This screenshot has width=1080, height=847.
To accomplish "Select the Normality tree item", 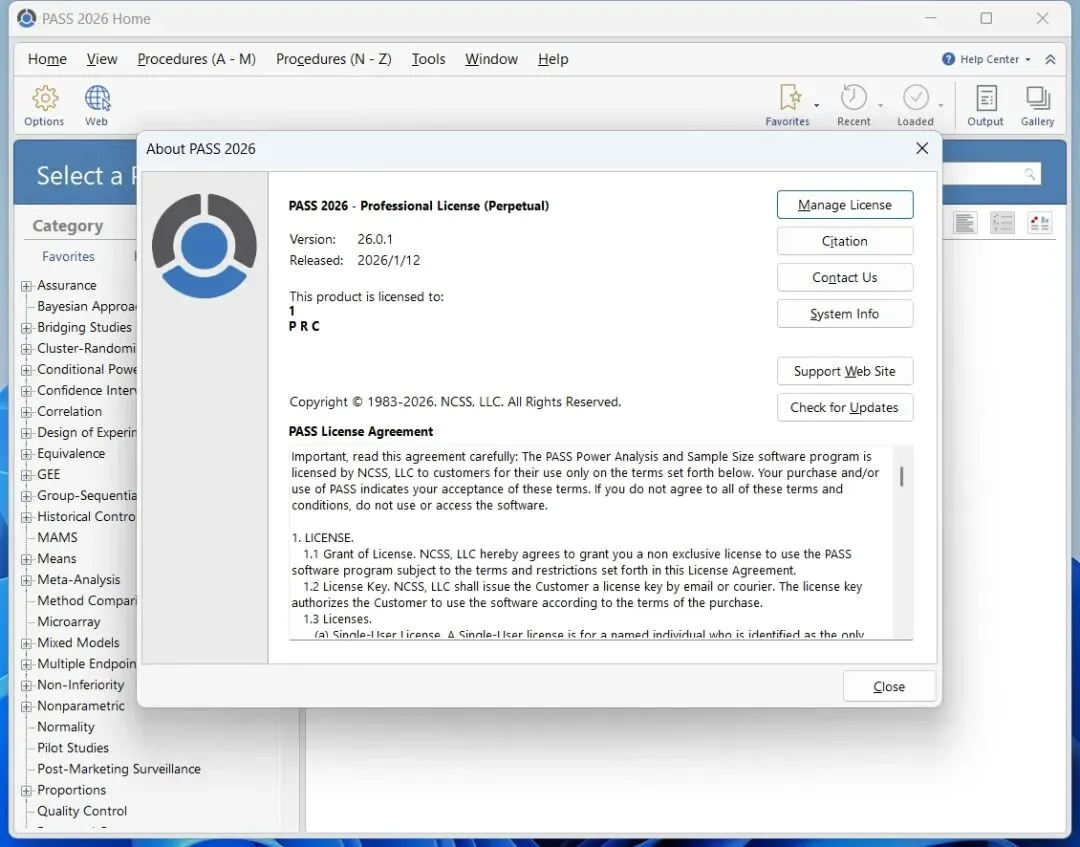I will point(66,726).
